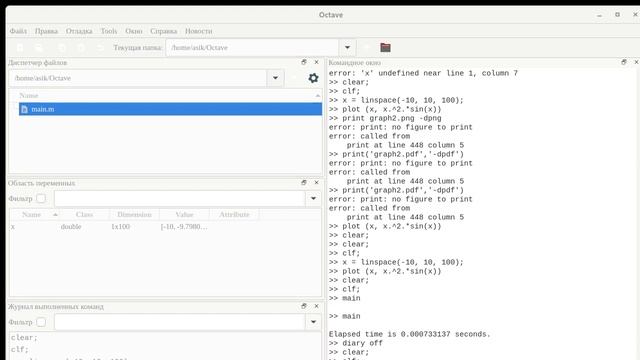
Task: Close the Журнал выполненных команд panel
Action: [x=316, y=306]
